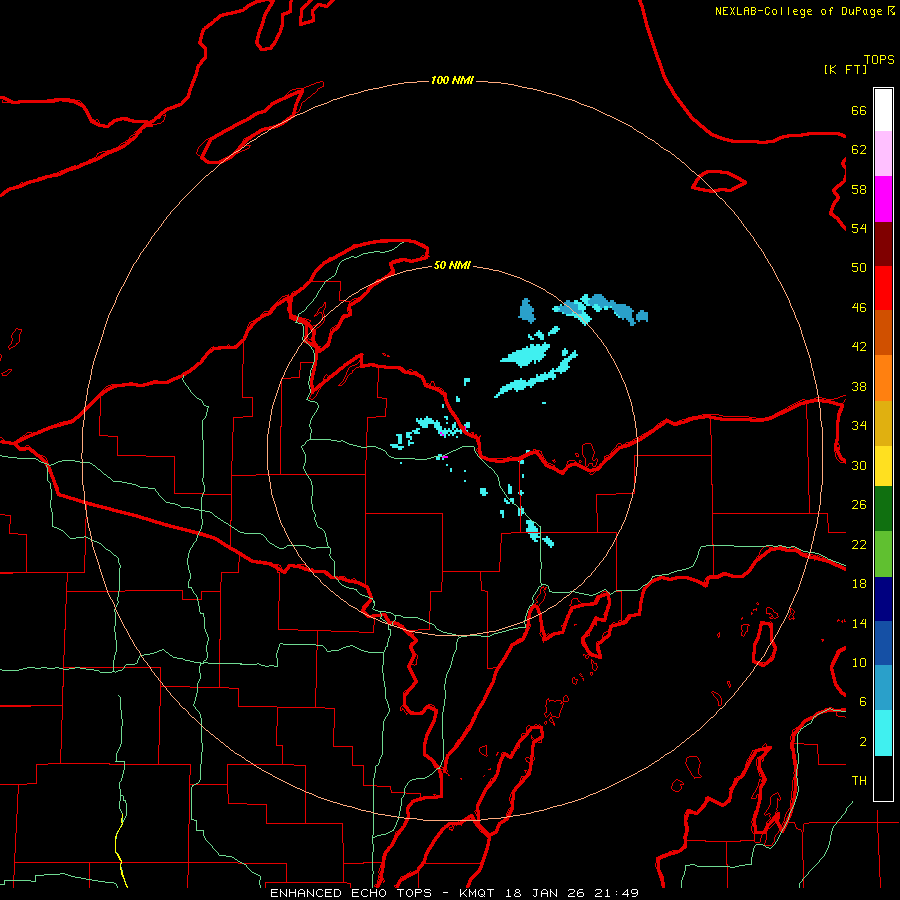Click the 50 NMI range ring label
Image resolution: width=900 pixels, height=900 pixels.
pos(452,265)
